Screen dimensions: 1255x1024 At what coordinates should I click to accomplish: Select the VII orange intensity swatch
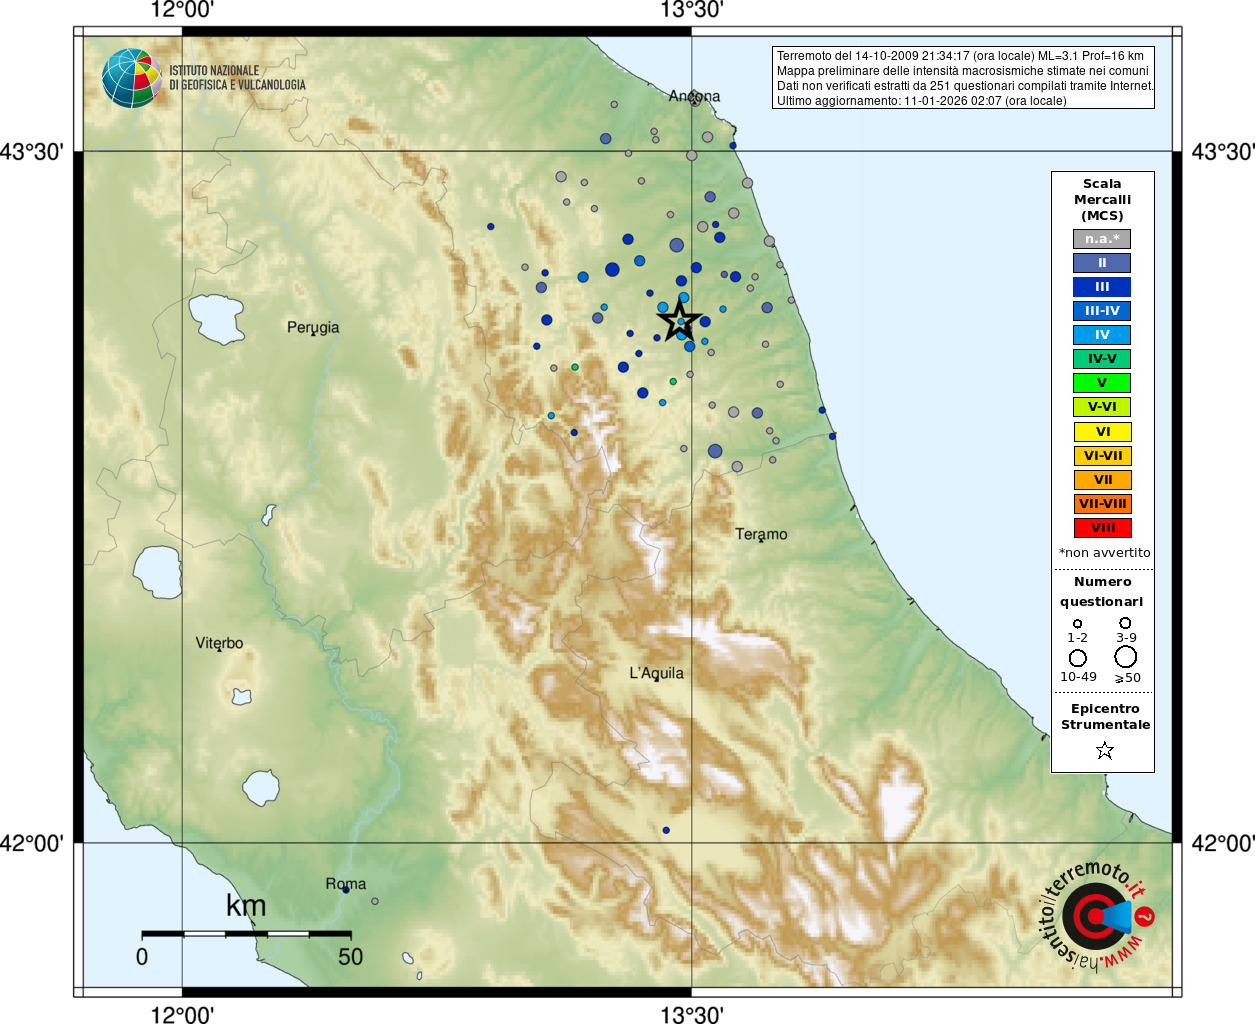(1102, 480)
